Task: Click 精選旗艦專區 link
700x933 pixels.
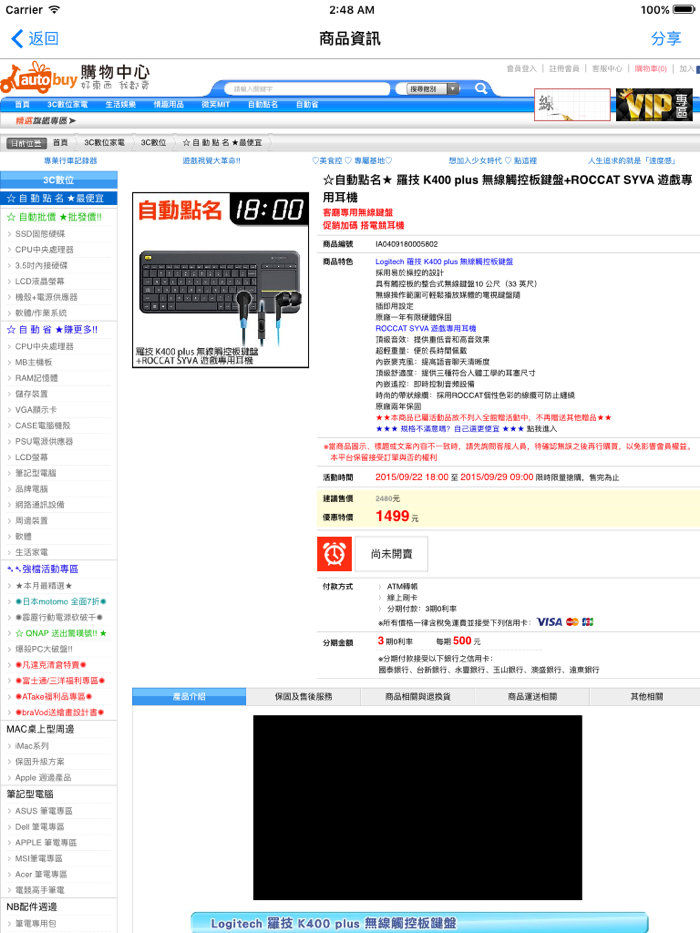Action: tap(46, 121)
